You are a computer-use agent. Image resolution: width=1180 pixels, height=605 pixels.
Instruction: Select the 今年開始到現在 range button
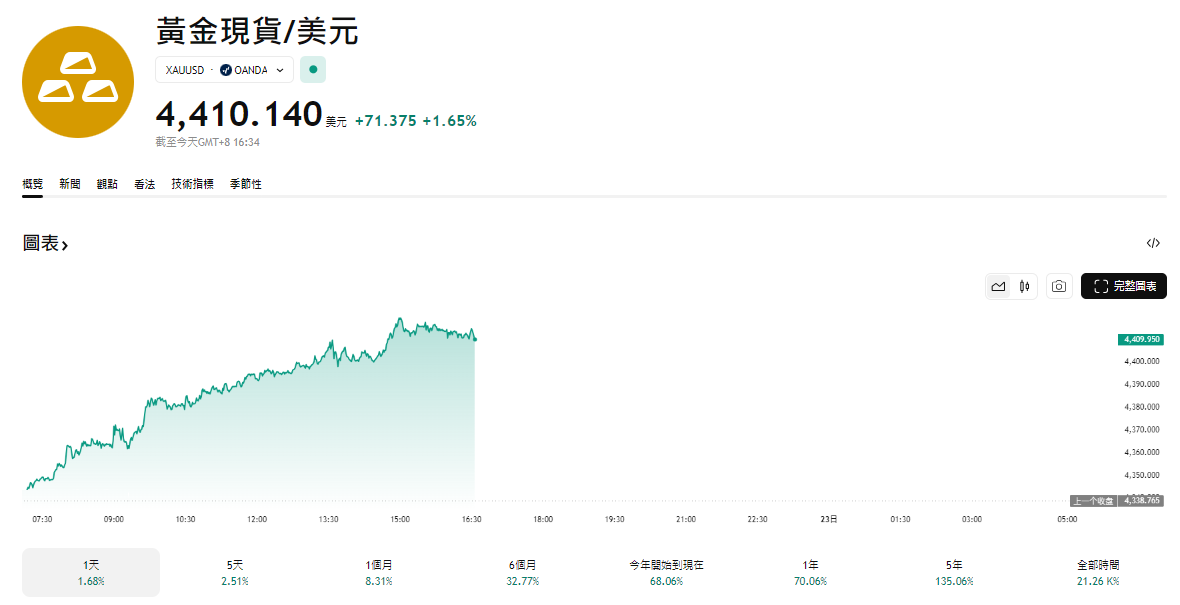[x=665, y=570]
